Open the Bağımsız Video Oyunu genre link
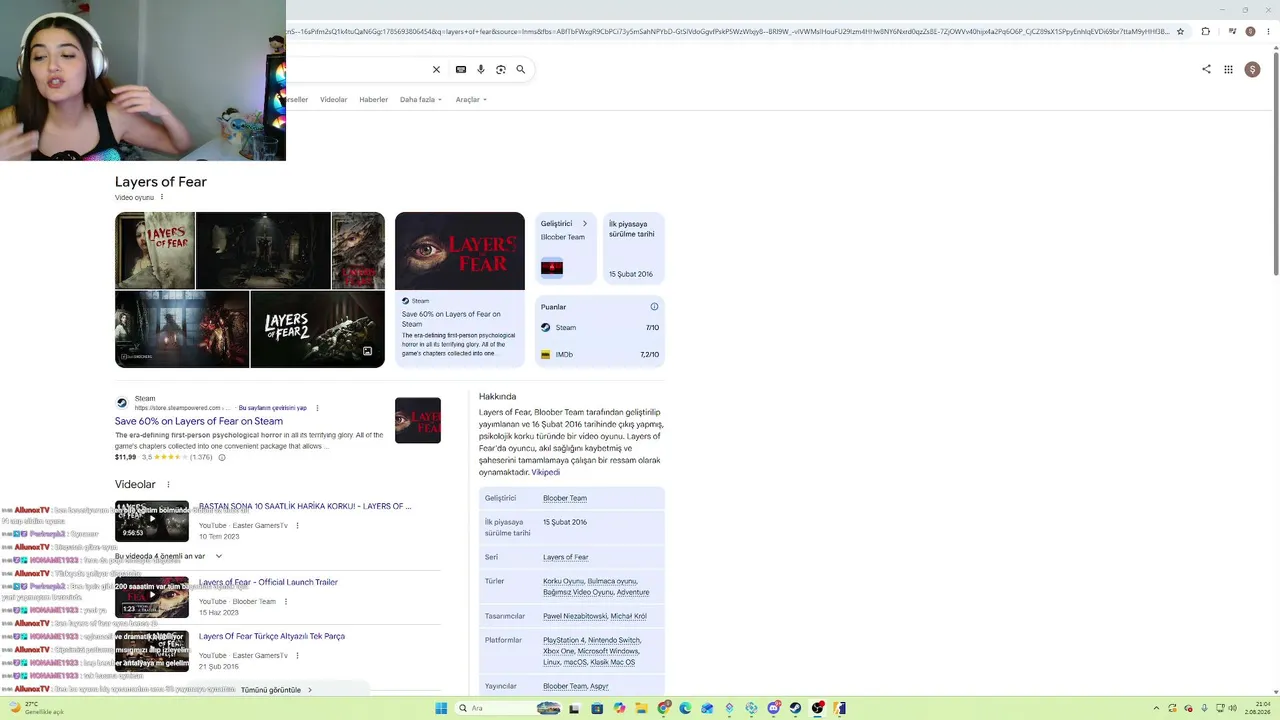Screen dimensions: 1280x720 [x=578, y=592]
